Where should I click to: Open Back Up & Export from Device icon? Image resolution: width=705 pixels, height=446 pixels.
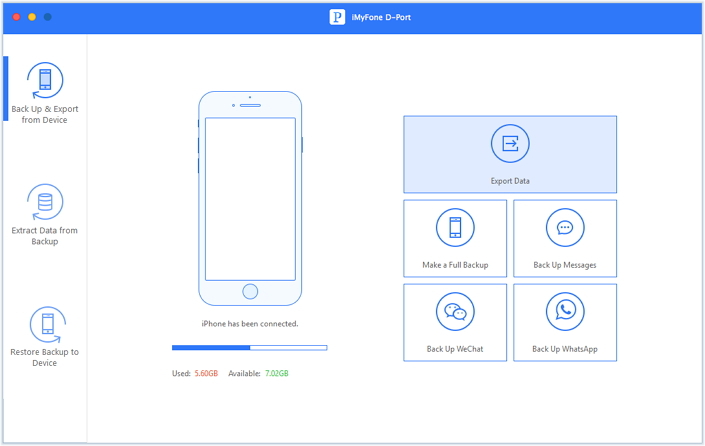pyautogui.click(x=45, y=80)
